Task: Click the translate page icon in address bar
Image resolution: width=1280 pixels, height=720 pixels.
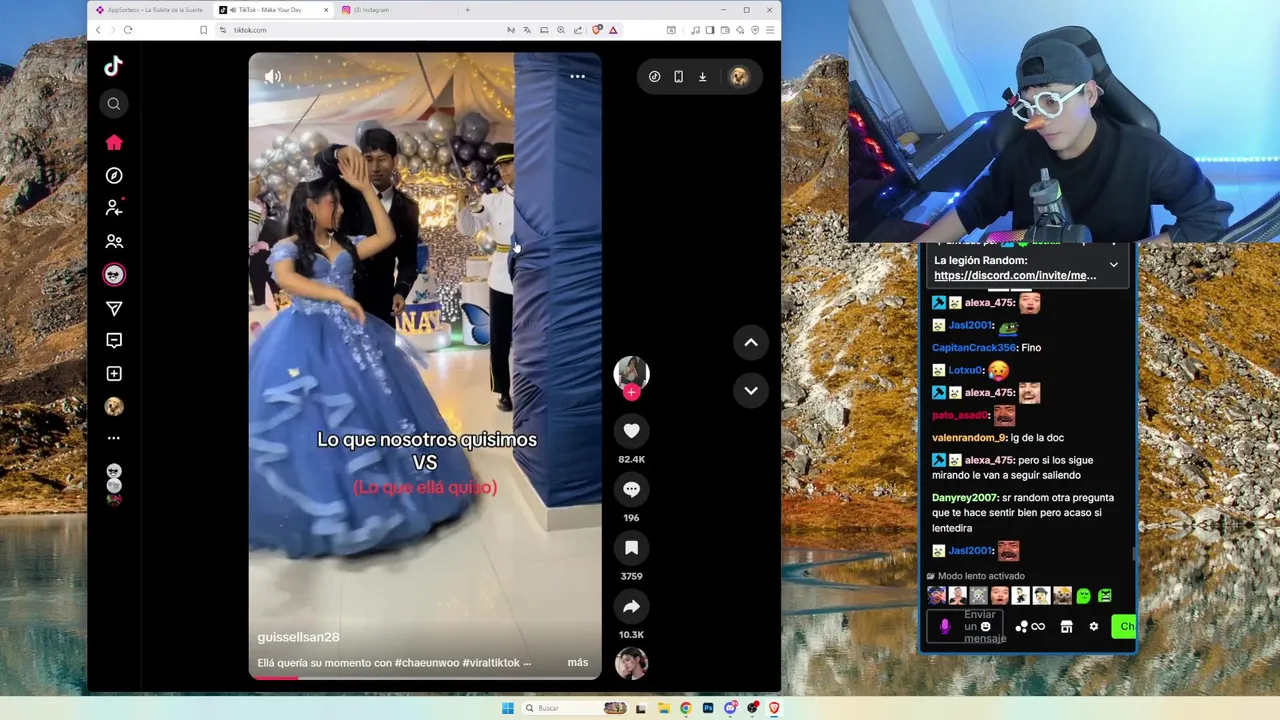Action: (x=527, y=30)
